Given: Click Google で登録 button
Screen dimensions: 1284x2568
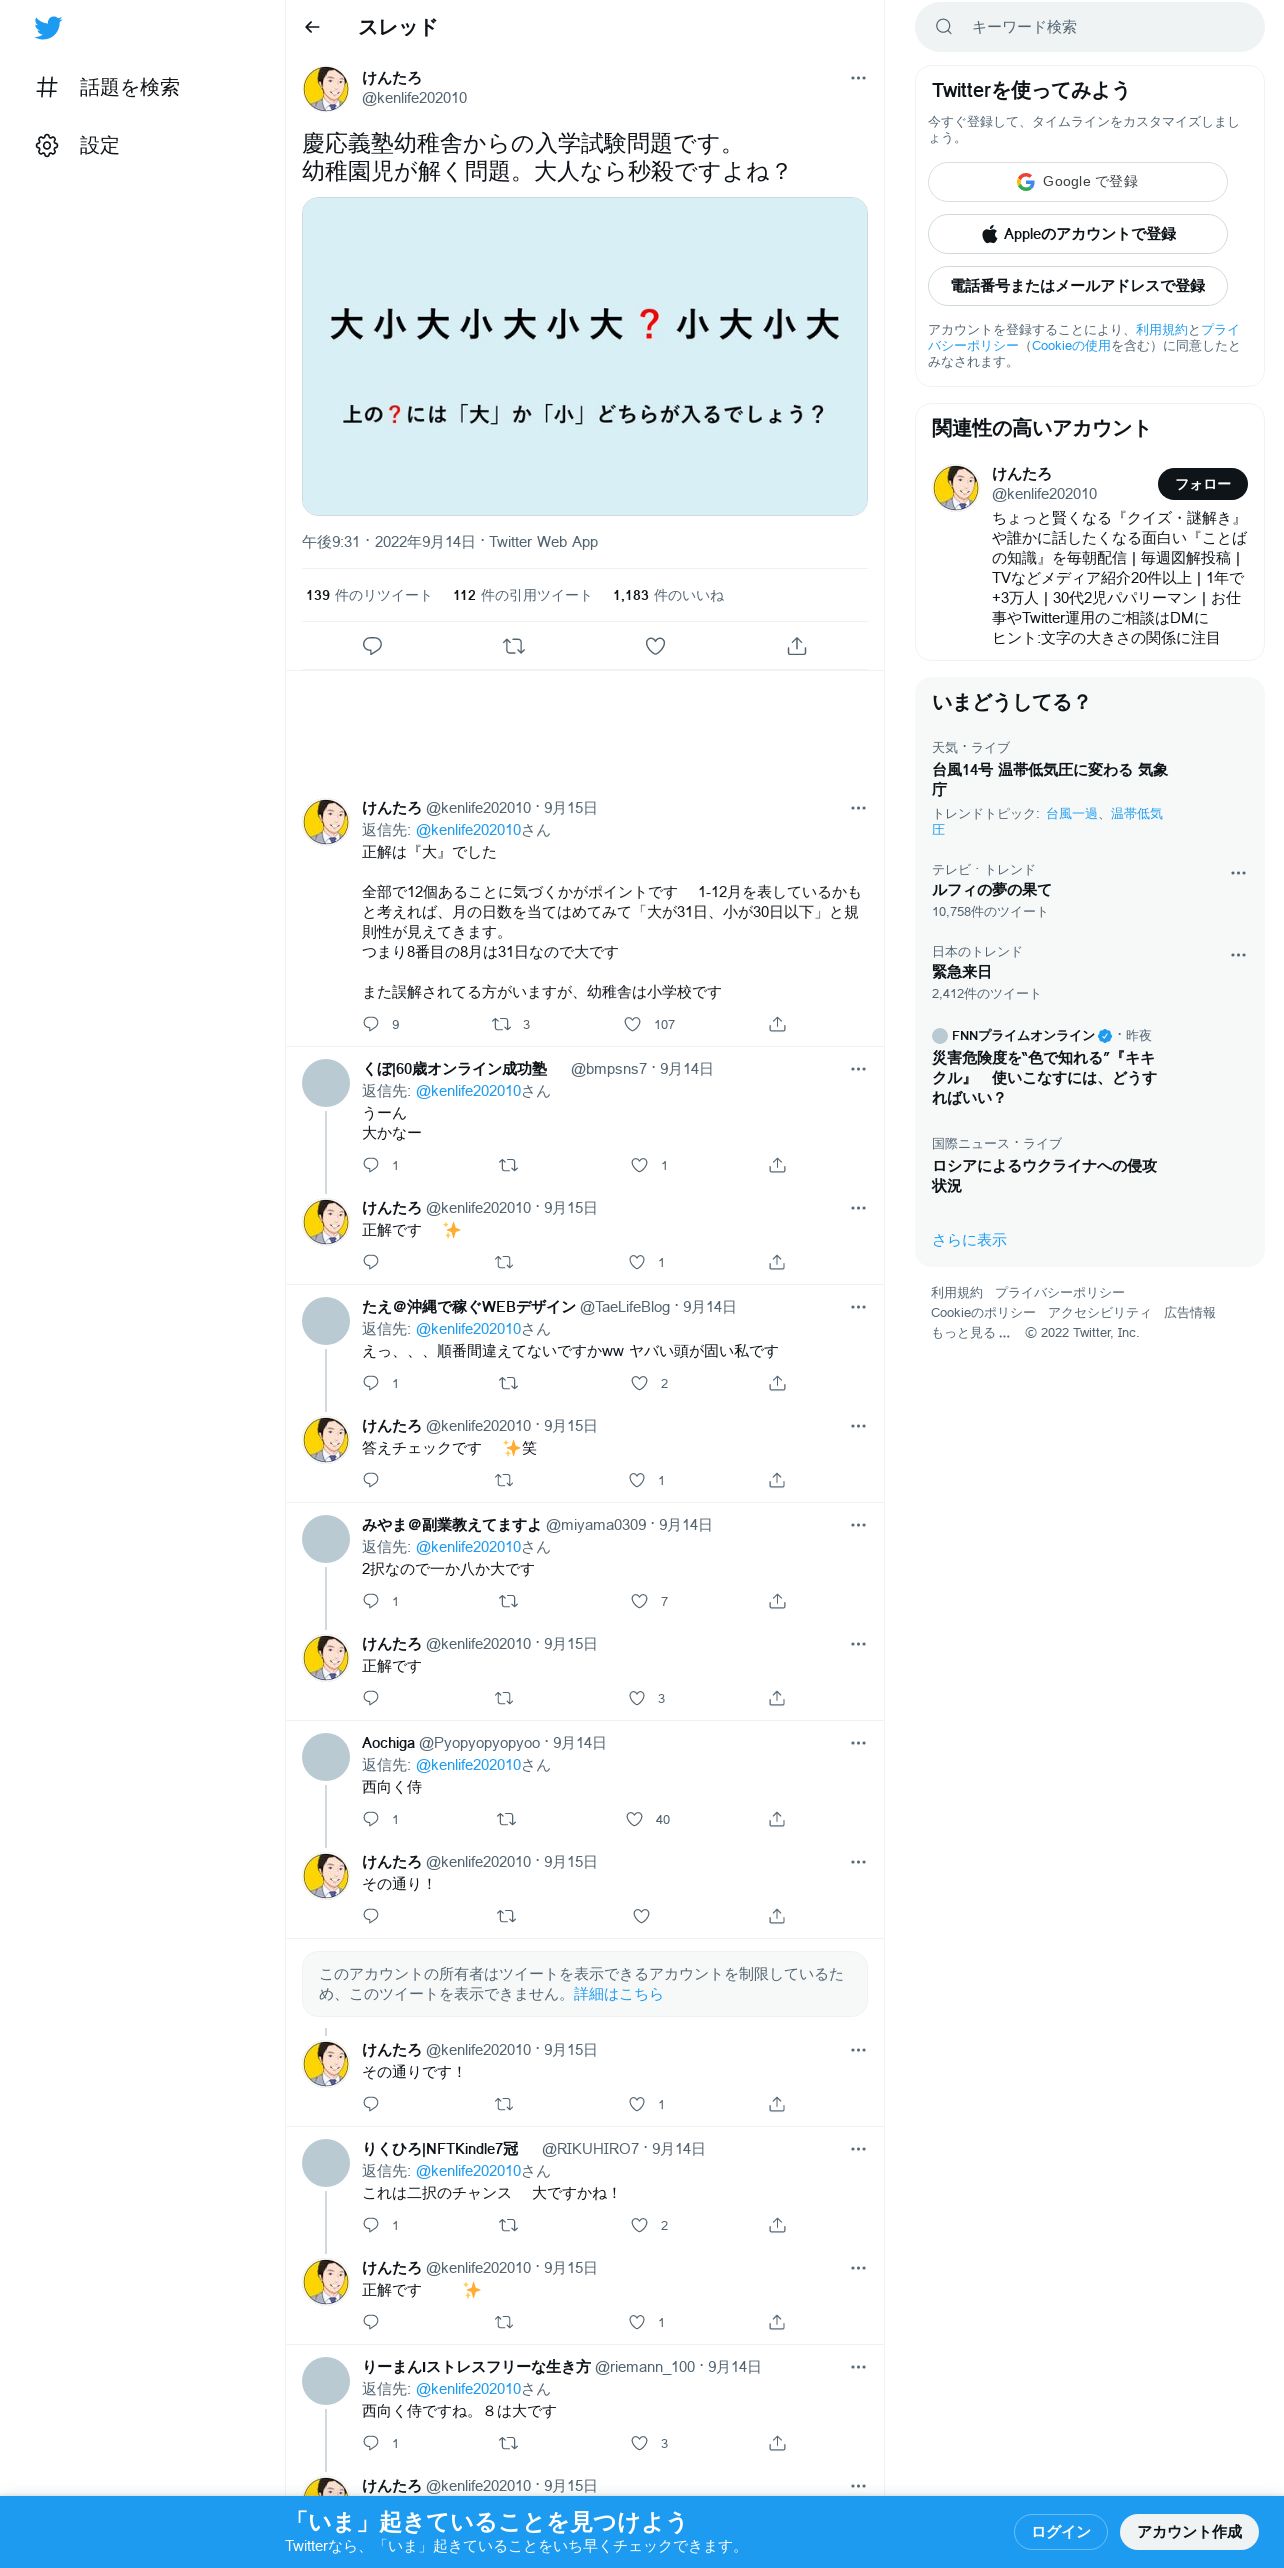Looking at the screenshot, I should click(x=1077, y=182).
